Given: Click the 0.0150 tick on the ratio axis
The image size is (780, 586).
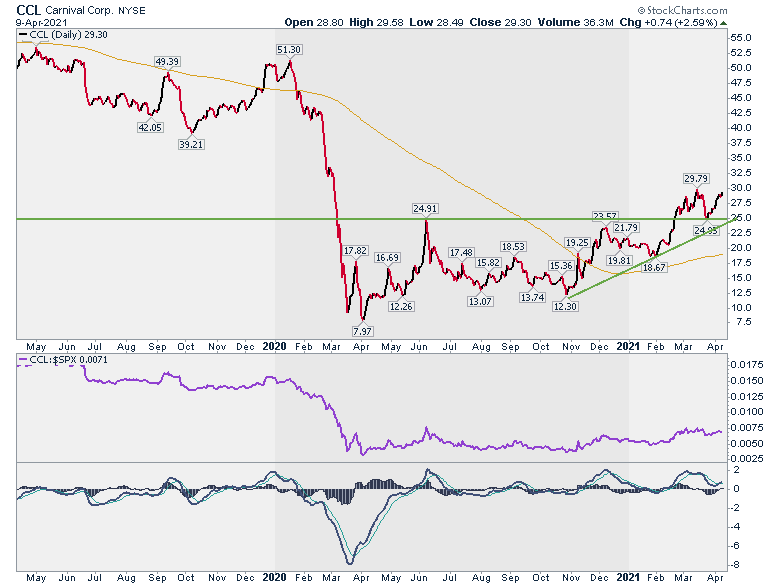Looking at the screenshot, I should click(x=747, y=381).
